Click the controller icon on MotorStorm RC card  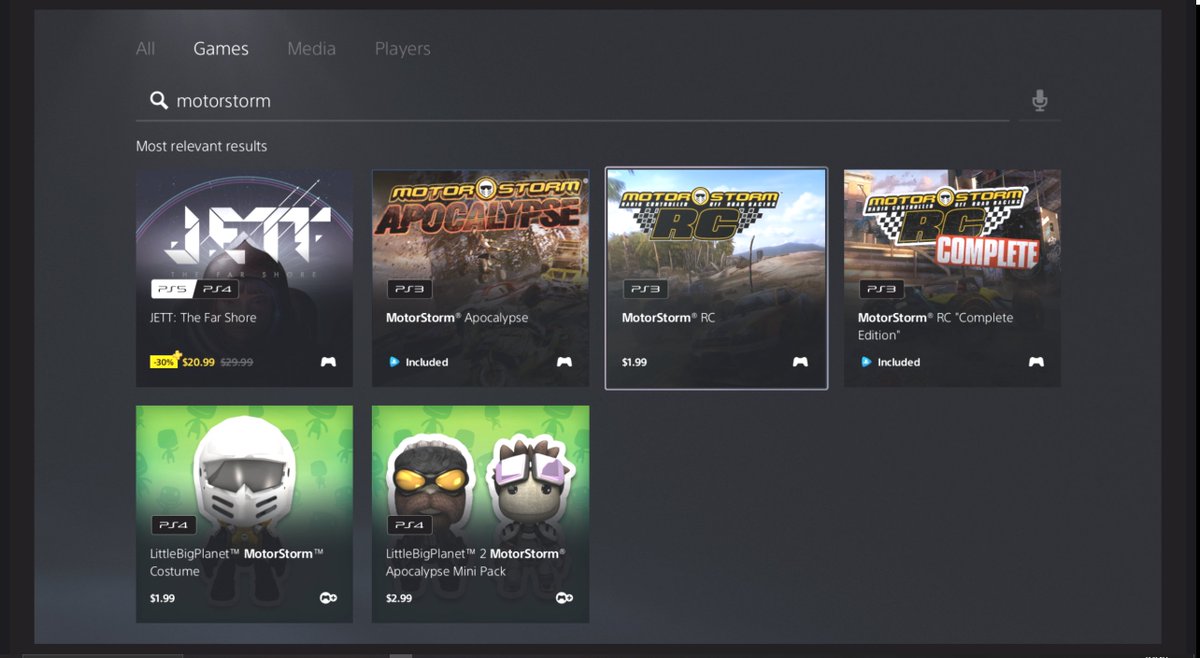click(x=800, y=362)
